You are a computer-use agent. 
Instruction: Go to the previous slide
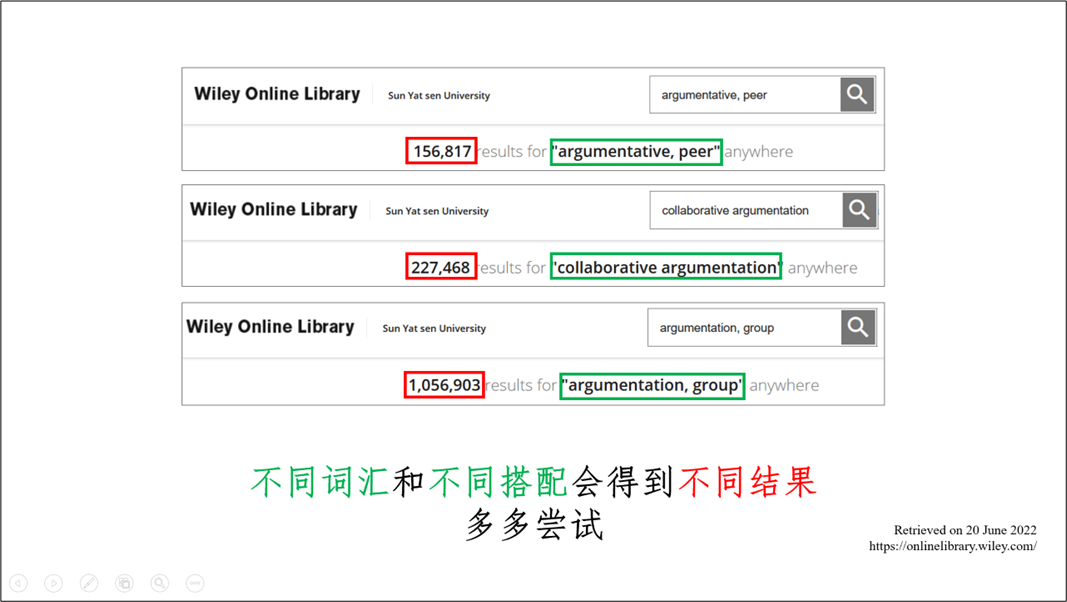tap(19, 583)
